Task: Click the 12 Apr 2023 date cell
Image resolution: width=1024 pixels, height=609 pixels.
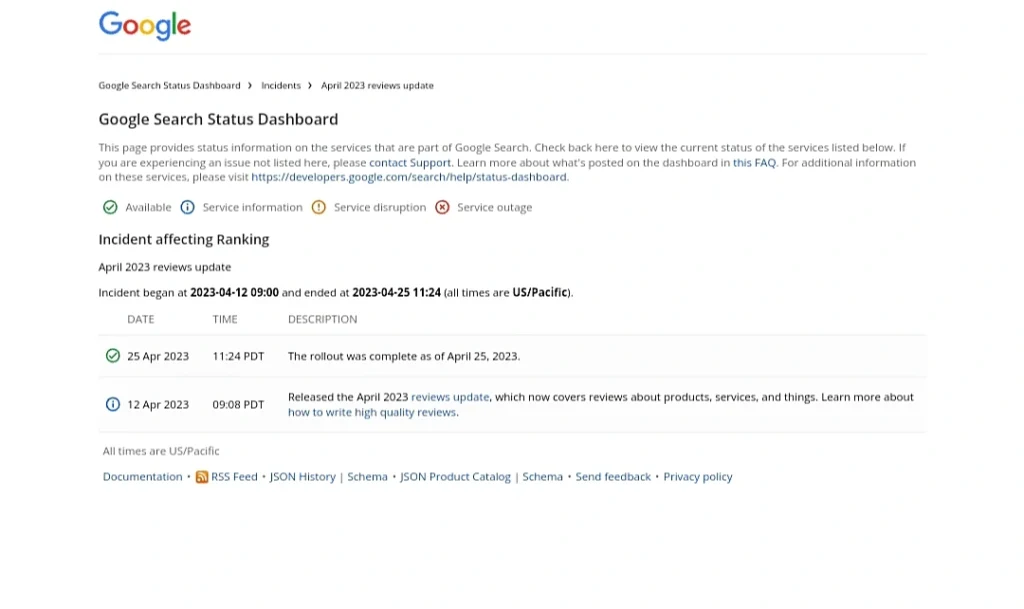Action: point(158,405)
